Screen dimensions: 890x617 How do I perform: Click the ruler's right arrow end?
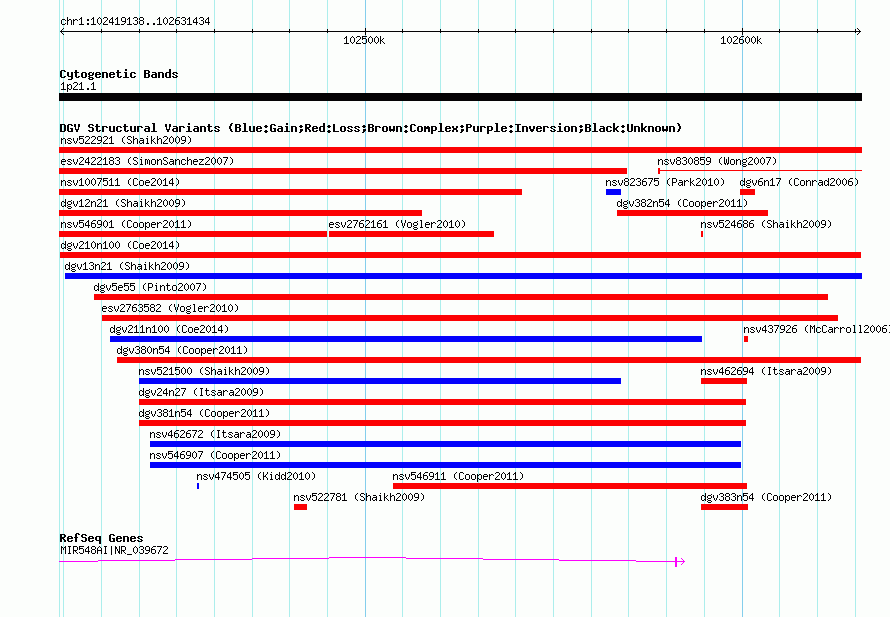859,32
